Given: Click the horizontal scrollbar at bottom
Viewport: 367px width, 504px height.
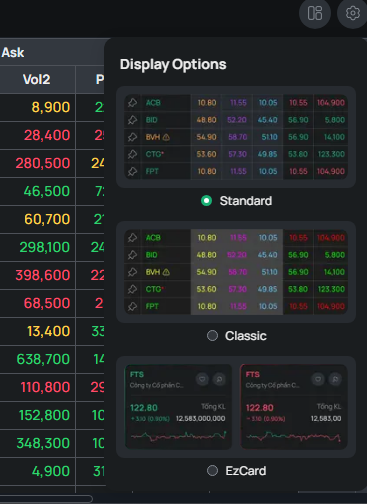Looking at the screenshot, I should click(x=46, y=499).
